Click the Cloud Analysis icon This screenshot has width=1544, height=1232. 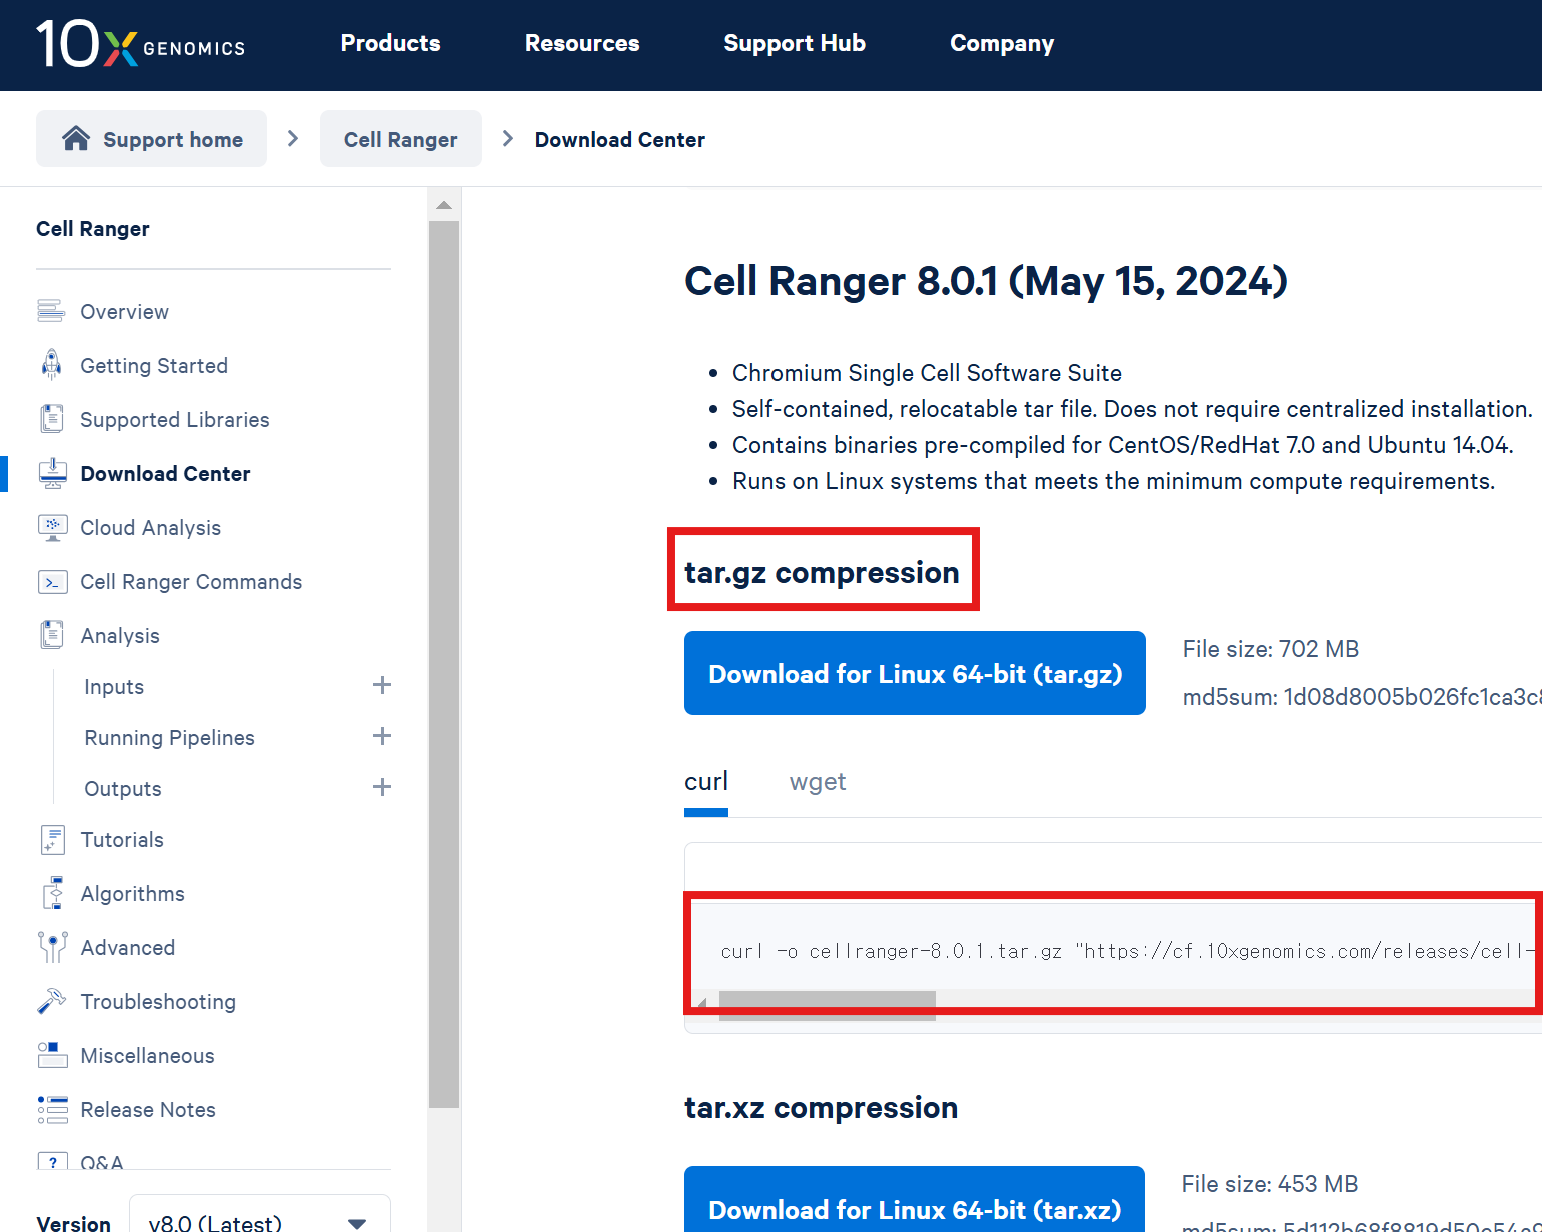tap(52, 527)
